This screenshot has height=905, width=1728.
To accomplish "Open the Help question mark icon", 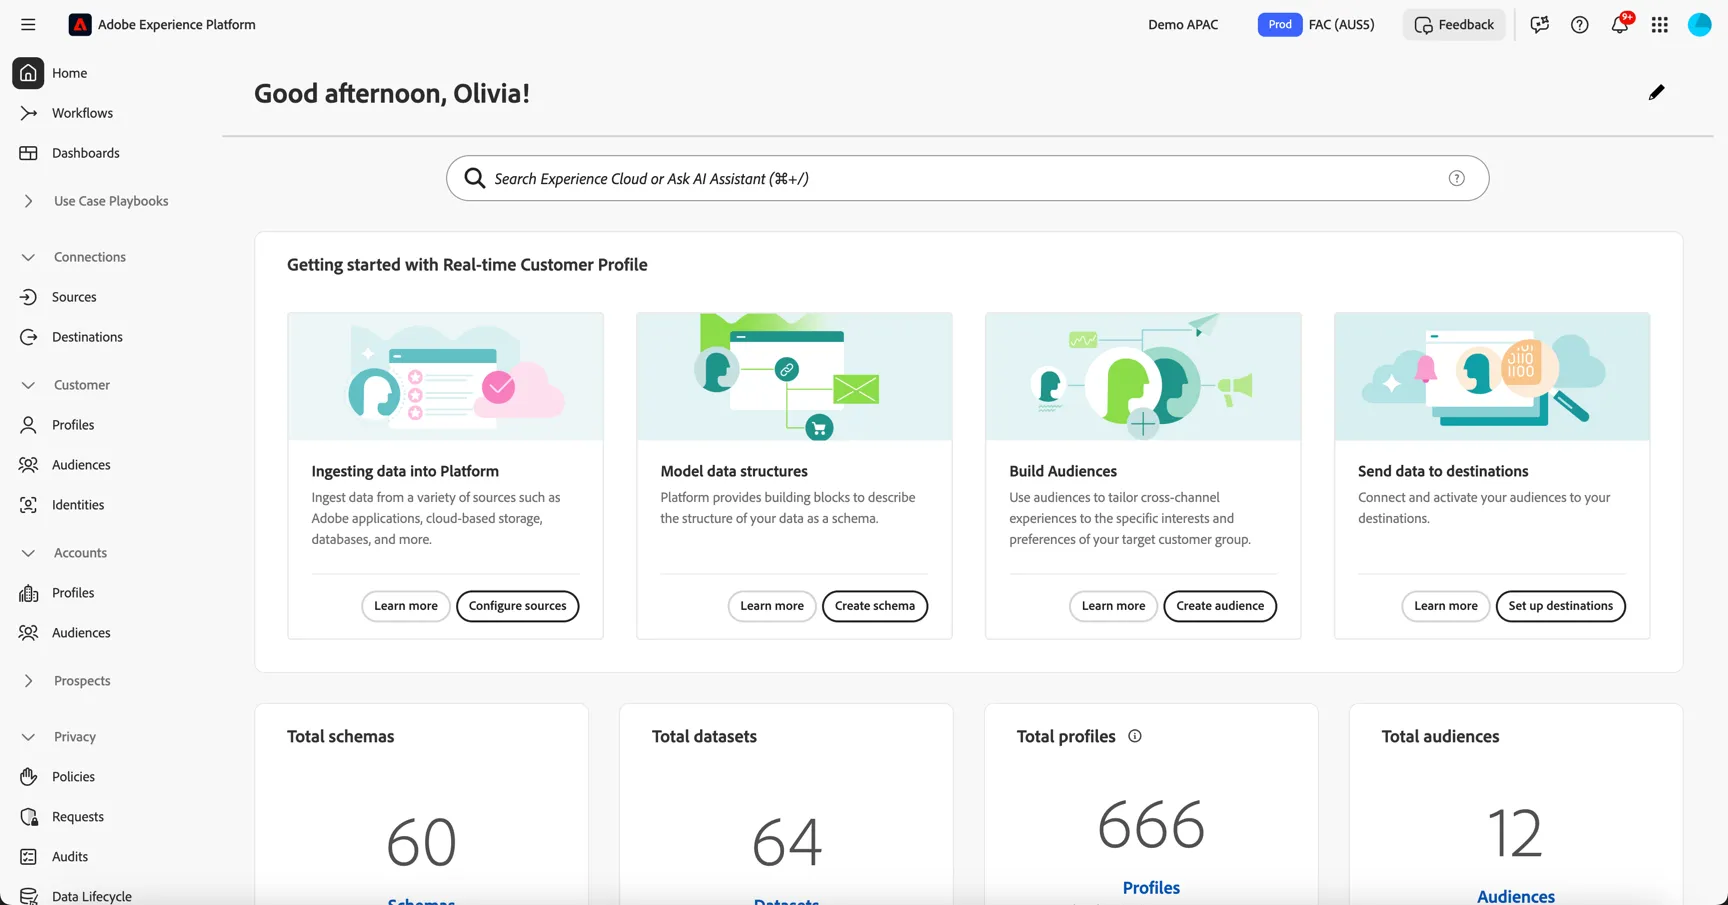I will point(1579,24).
